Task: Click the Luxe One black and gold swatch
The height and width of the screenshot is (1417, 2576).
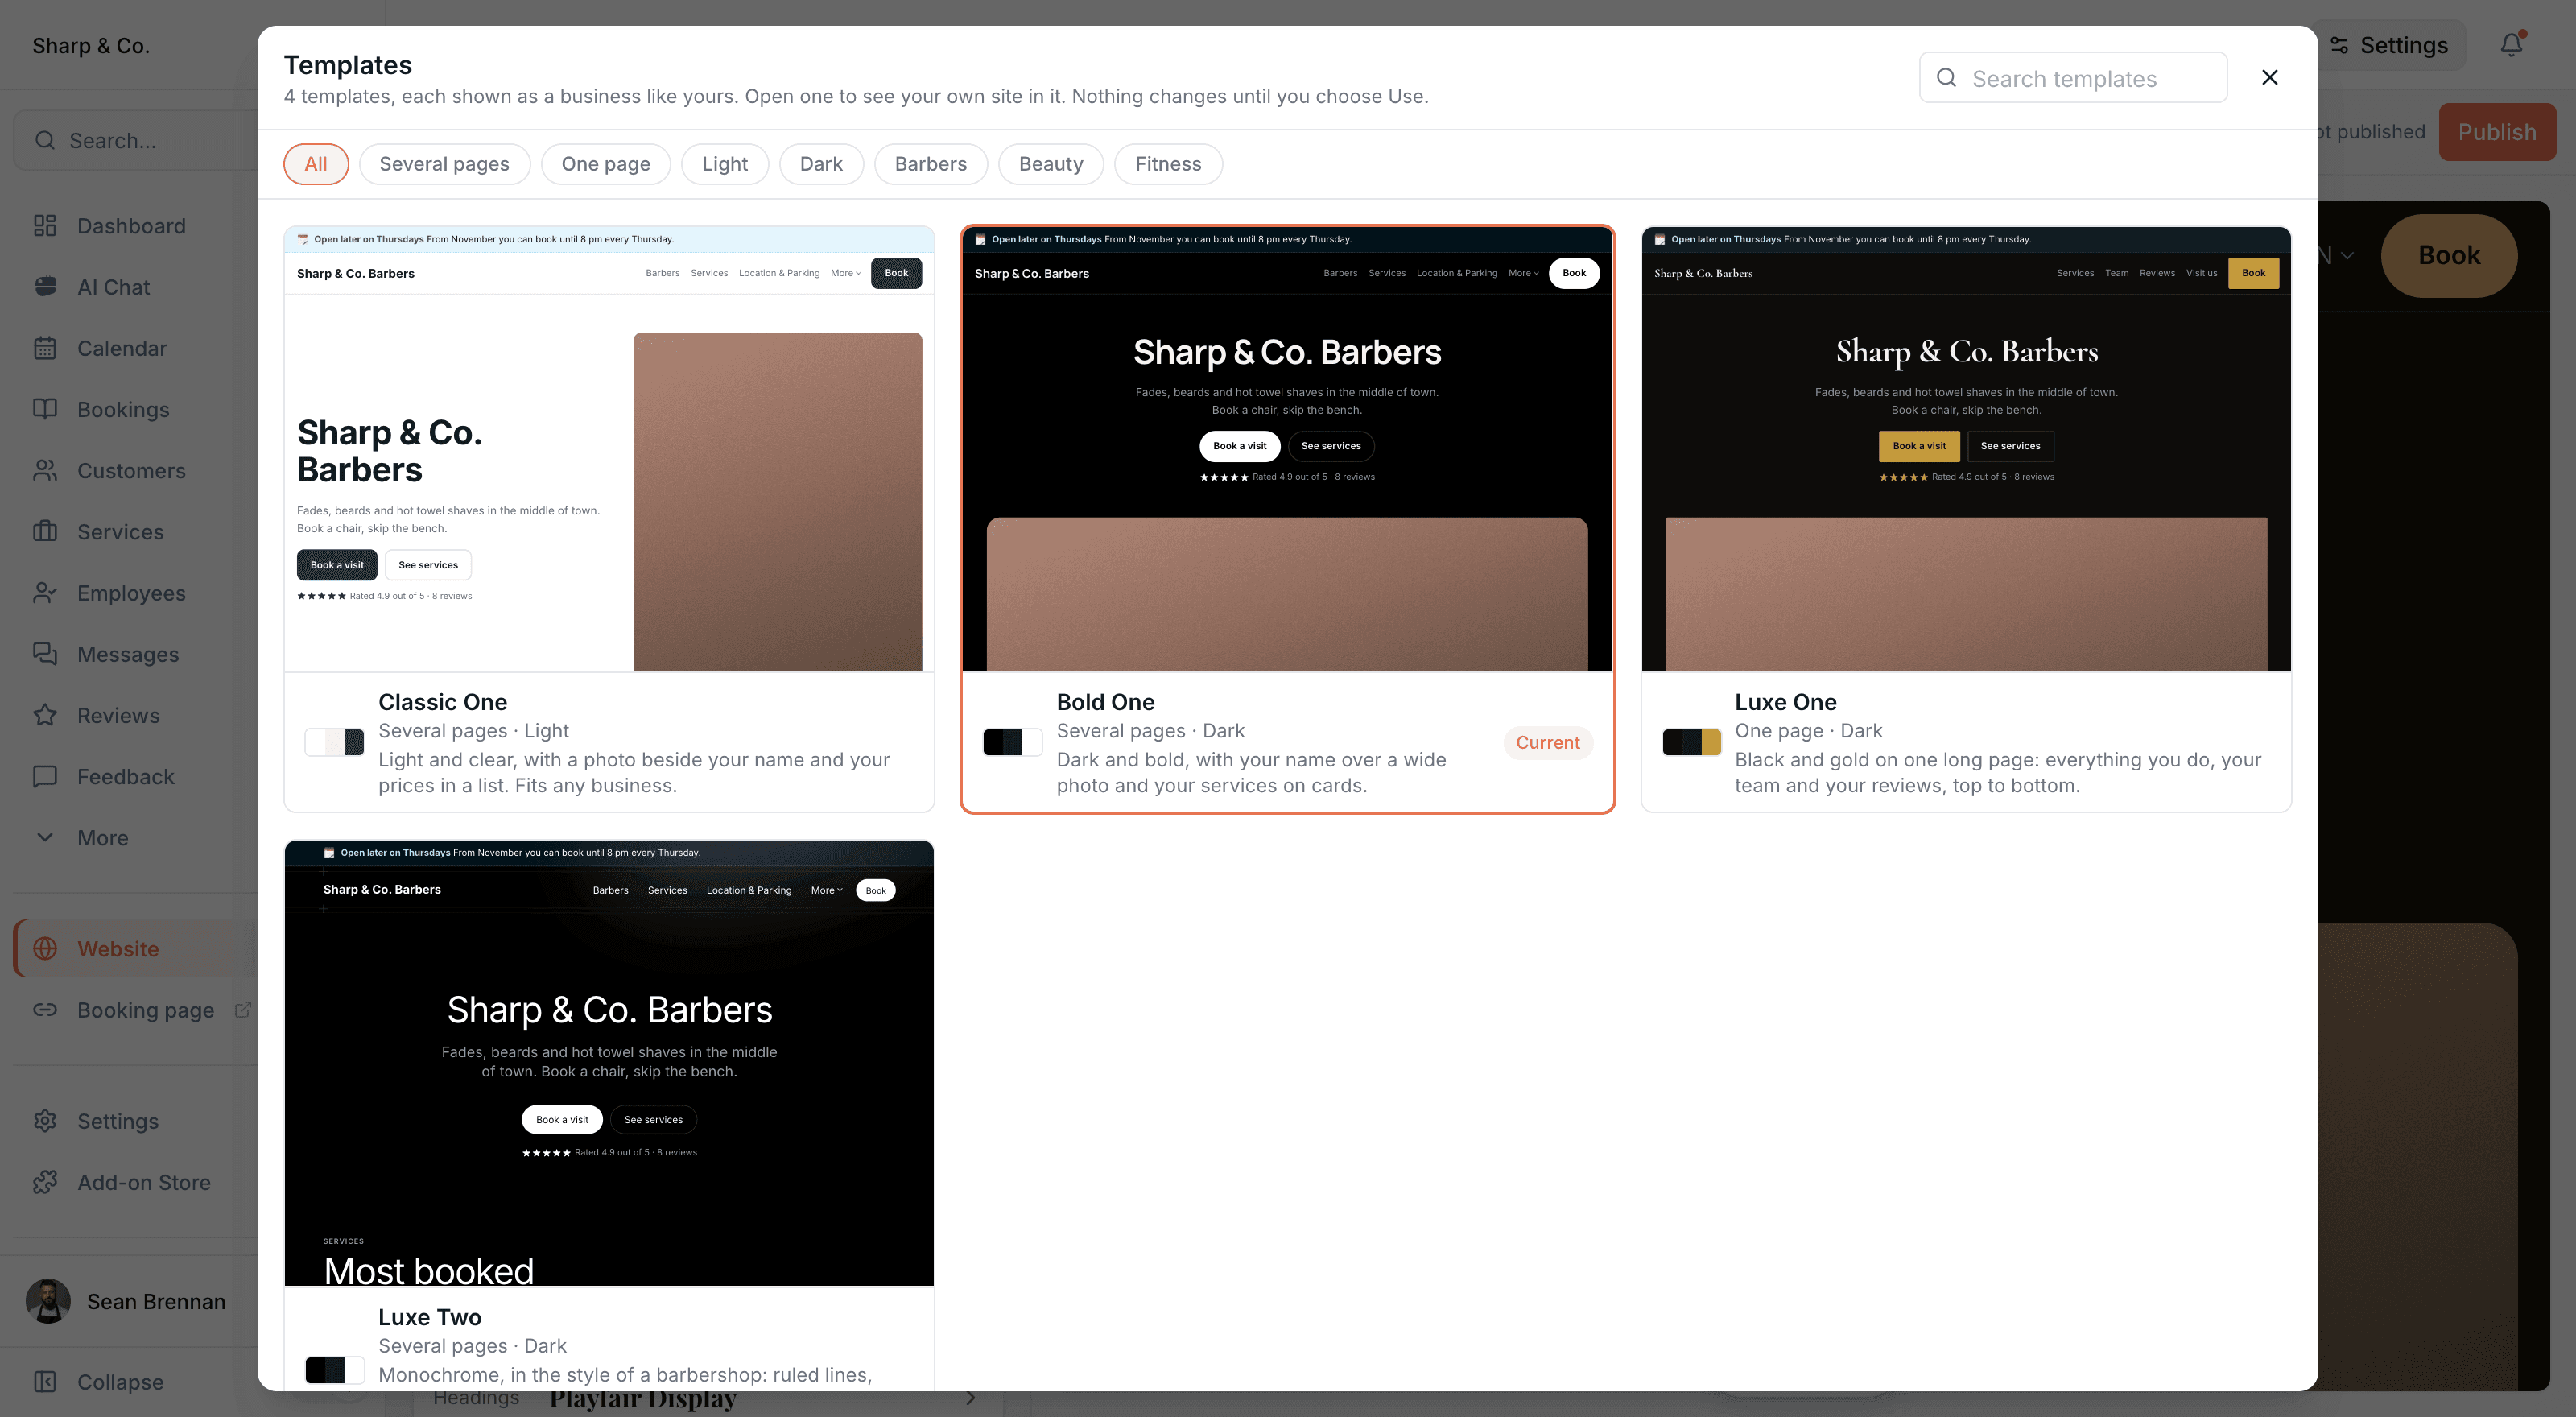Action: tap(1691, 742)
